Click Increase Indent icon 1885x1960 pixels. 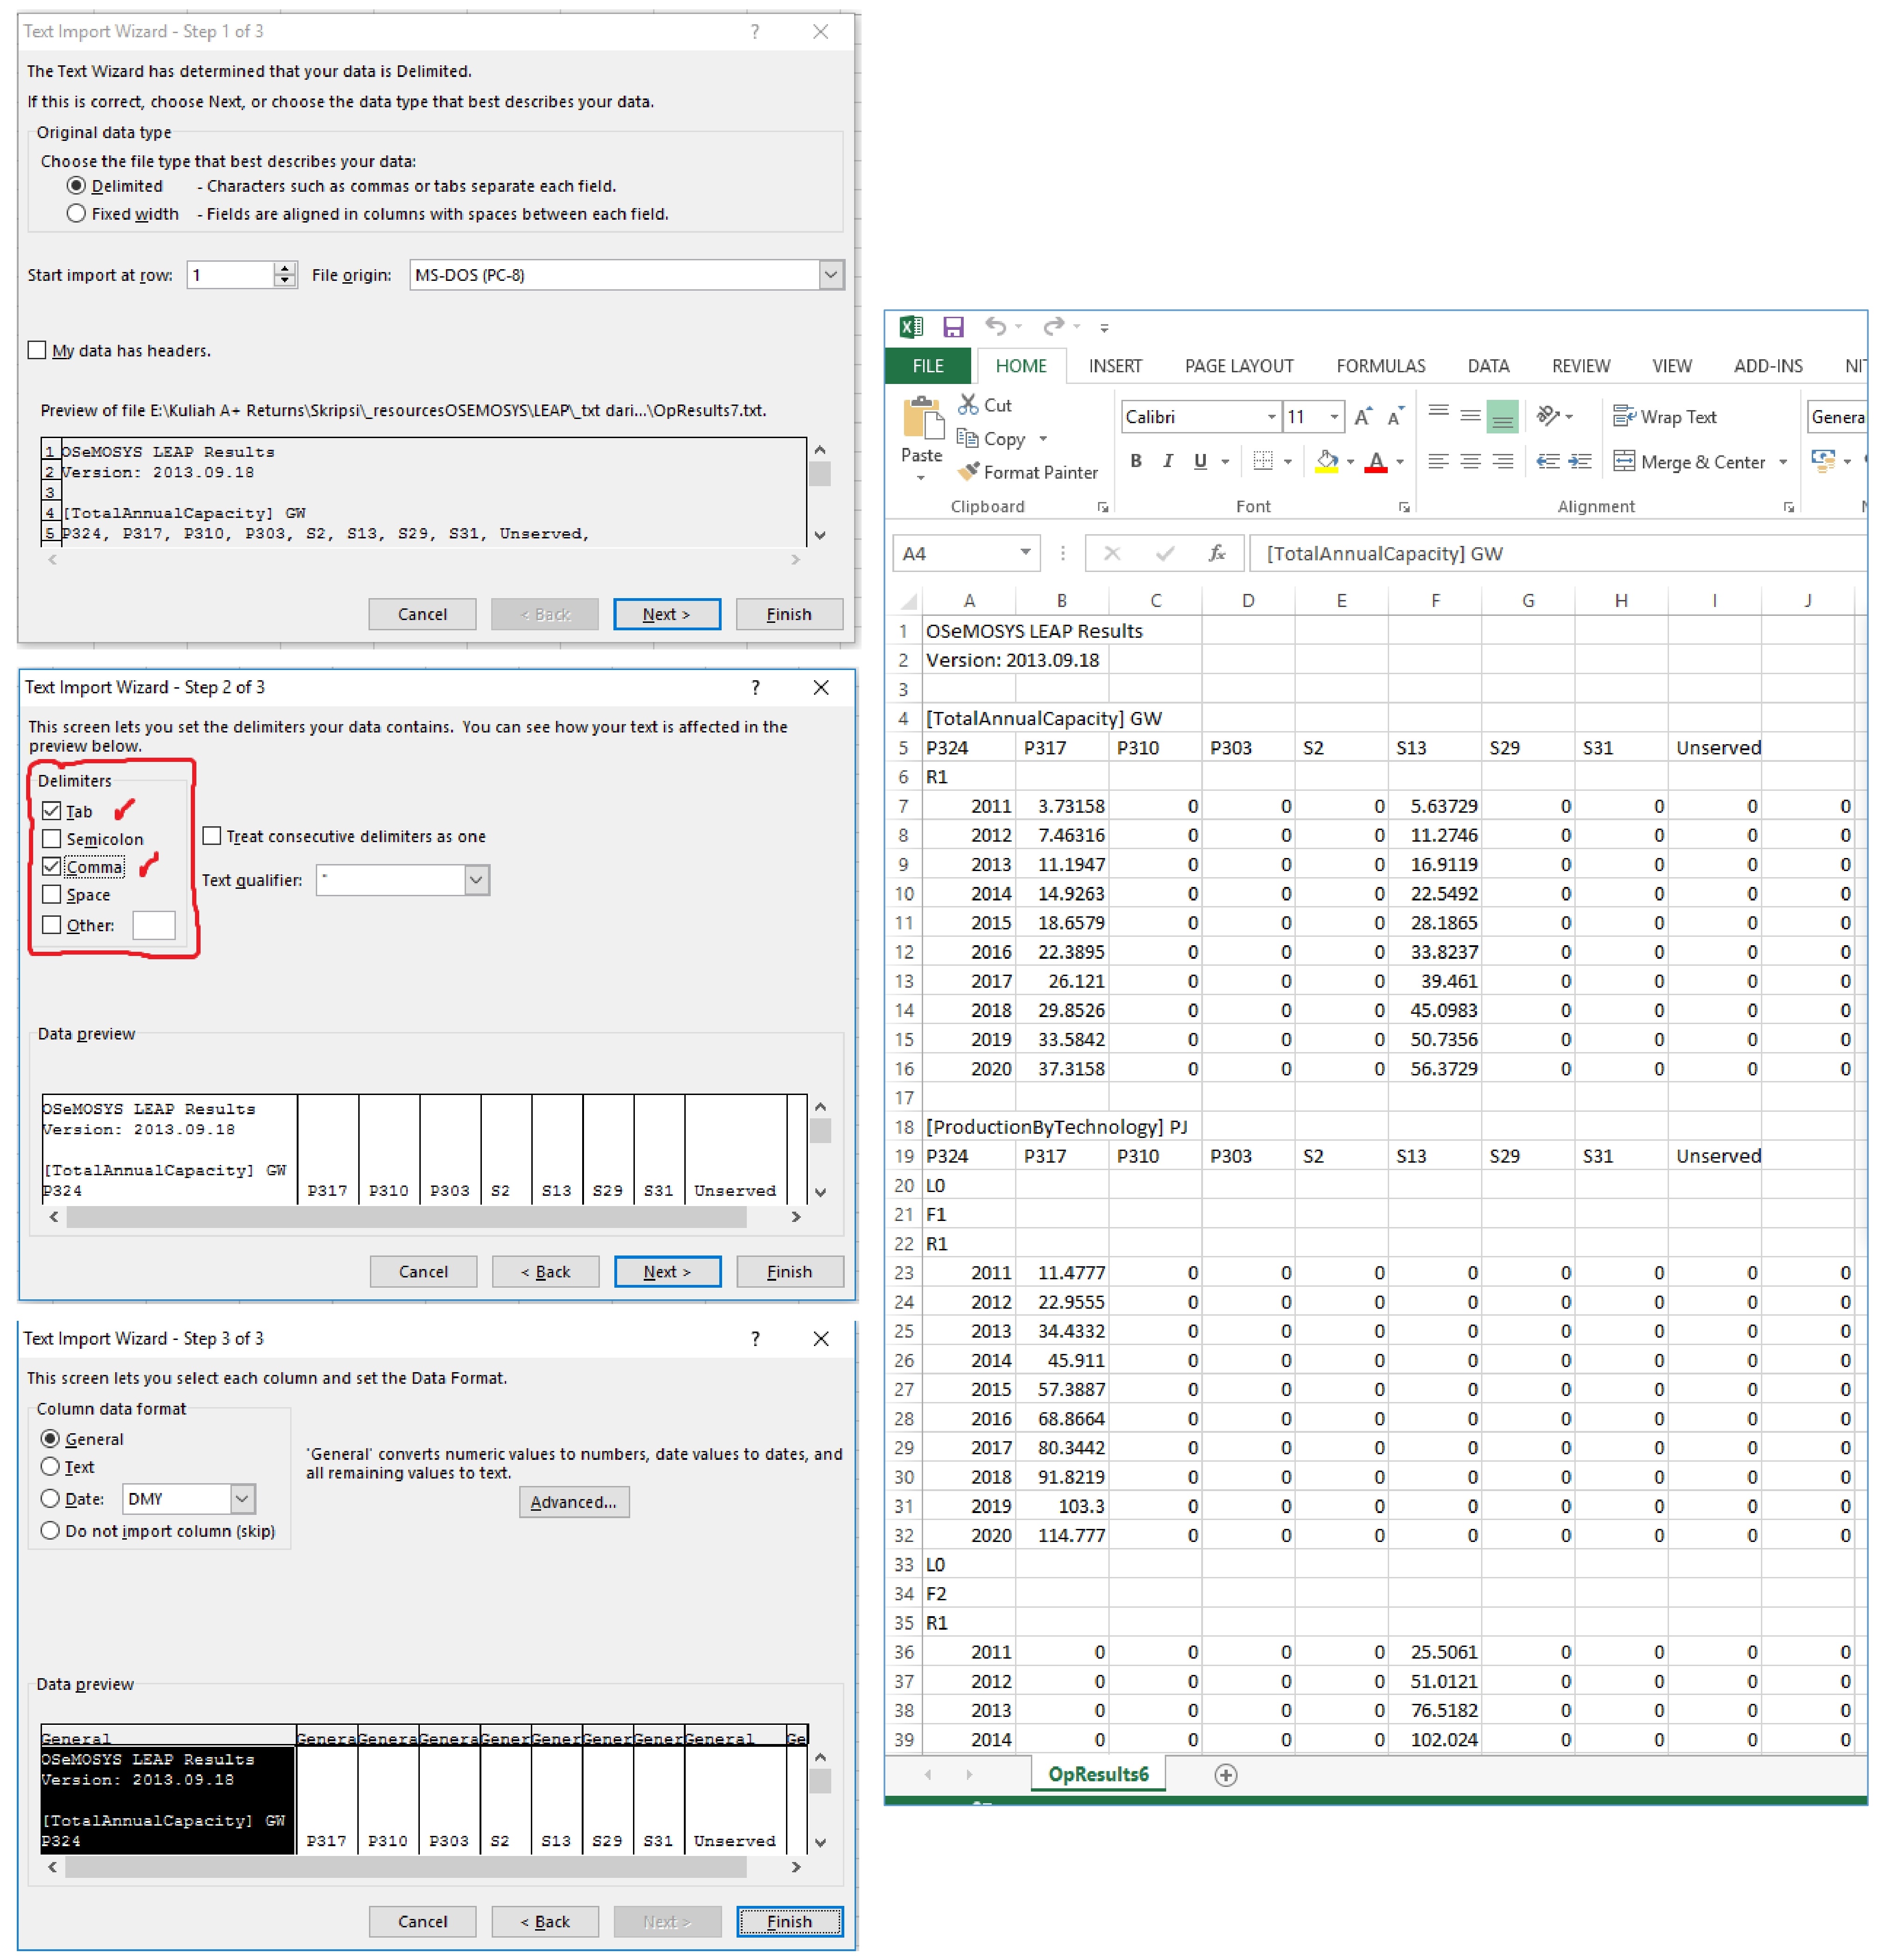1580,461
